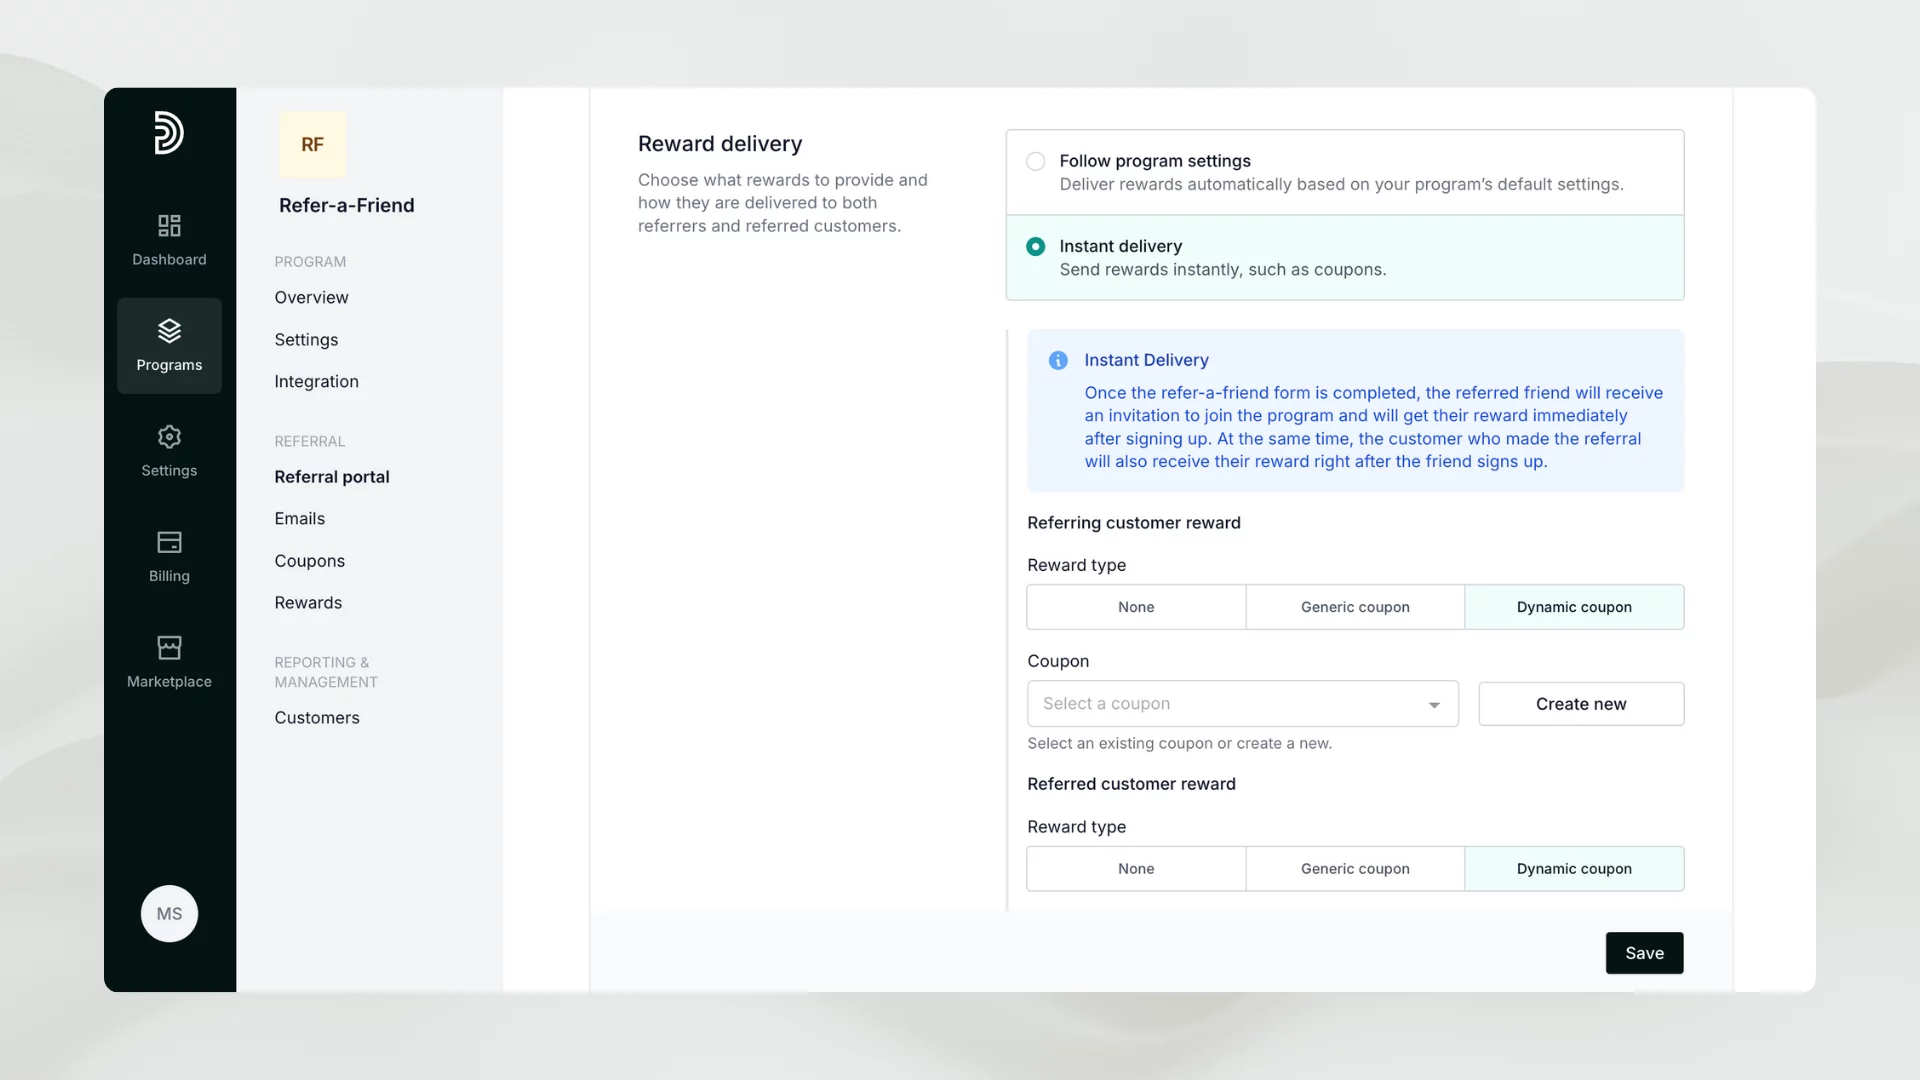Click the Instant Delivery info icon
Viewport: 1920px width, 1080px height.
click(x=1058, y=360)
